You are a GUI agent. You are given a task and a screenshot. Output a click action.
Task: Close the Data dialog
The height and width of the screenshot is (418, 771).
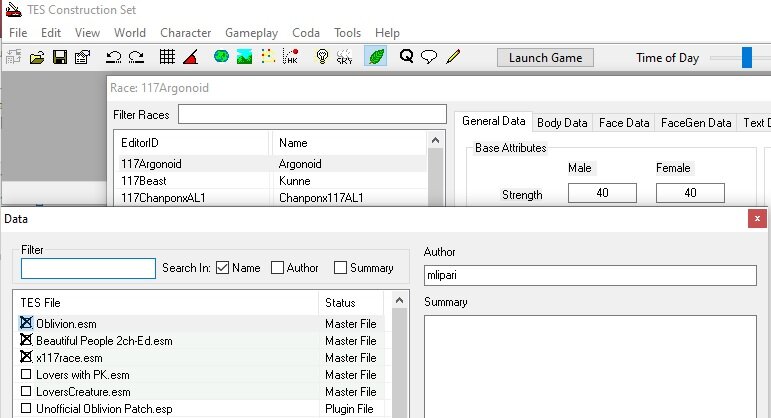tap(757, 219)
